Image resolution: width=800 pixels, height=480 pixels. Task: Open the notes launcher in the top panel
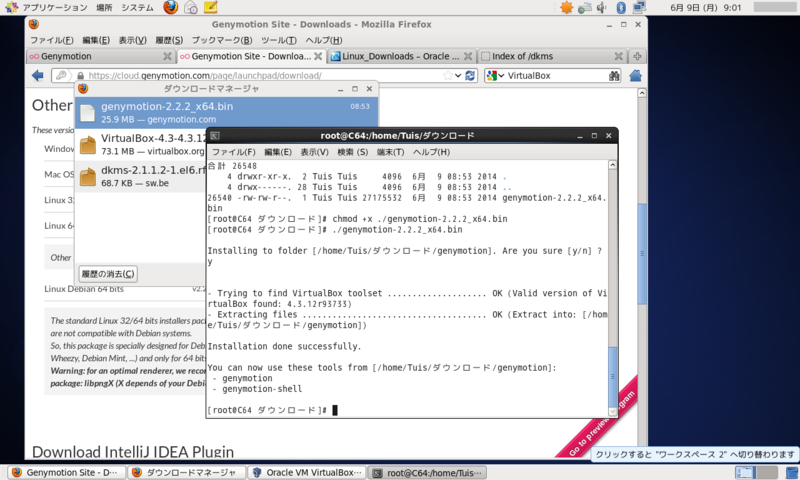tap(210, 7)
